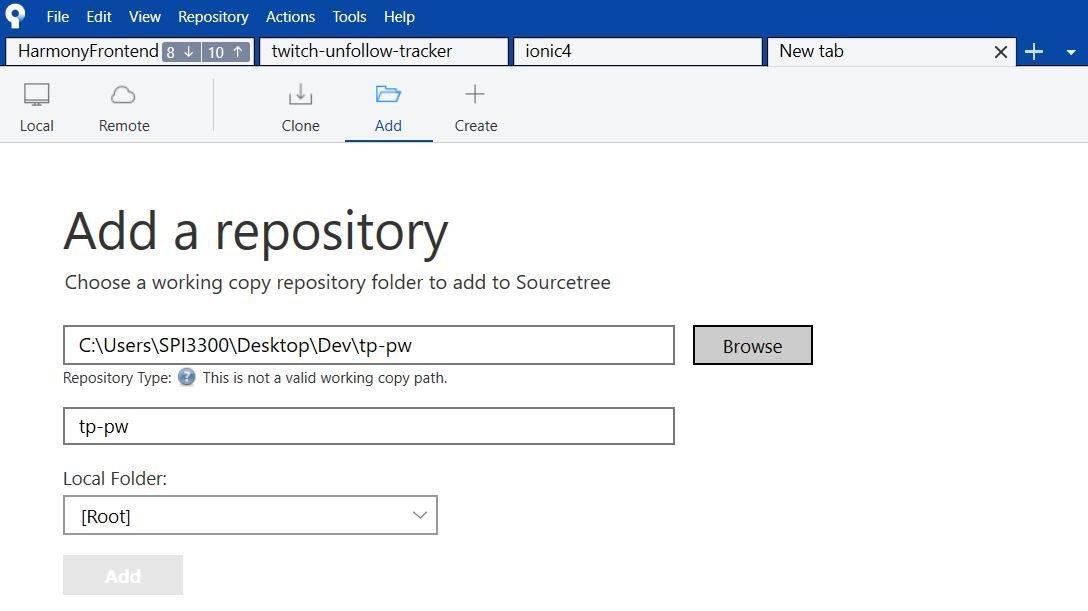Screen dimensions: 1088x611
Task: Click the 'Add a repository' heading
Action: pyautogui.click(x=255, y=232)
